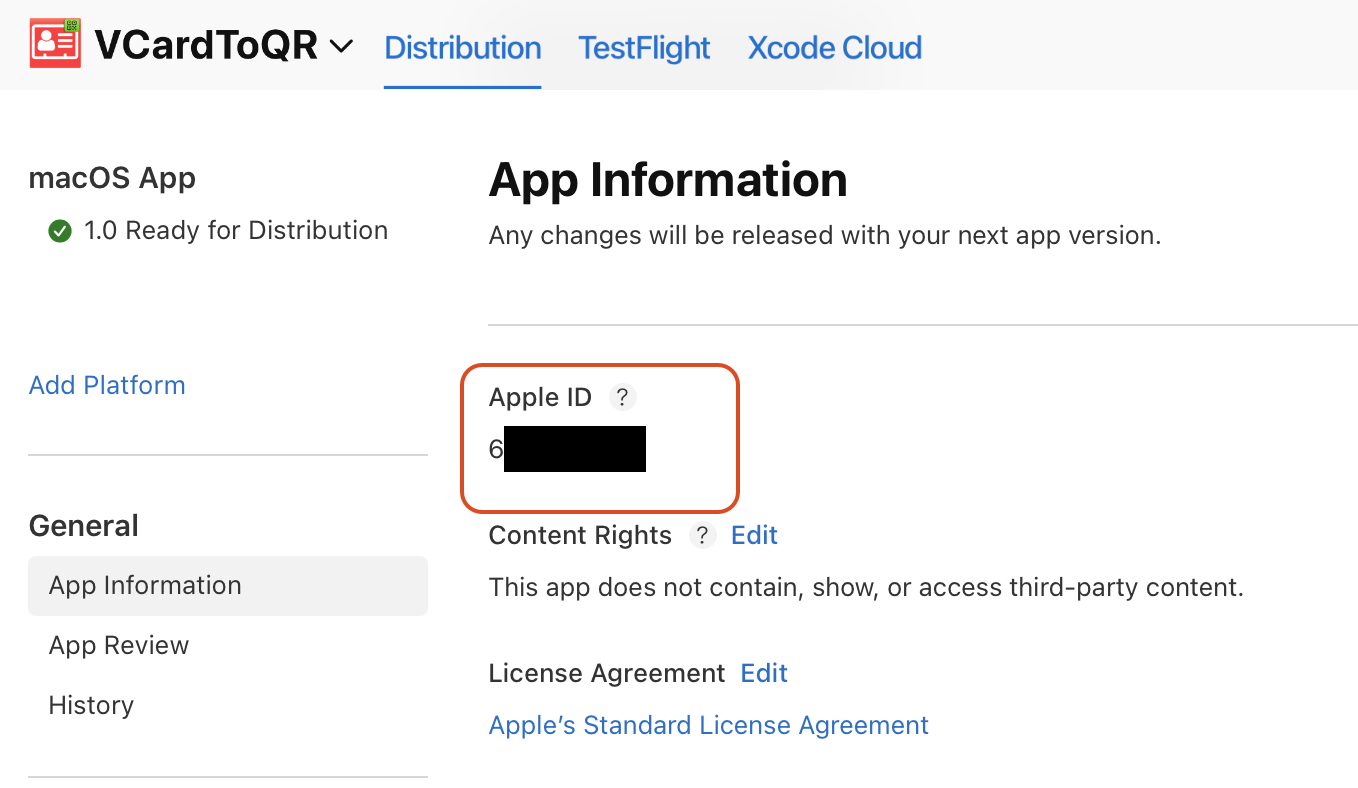Open the Xcode Cloud tab
Screen dimensions: 1358x788
[x=835, y=47]
